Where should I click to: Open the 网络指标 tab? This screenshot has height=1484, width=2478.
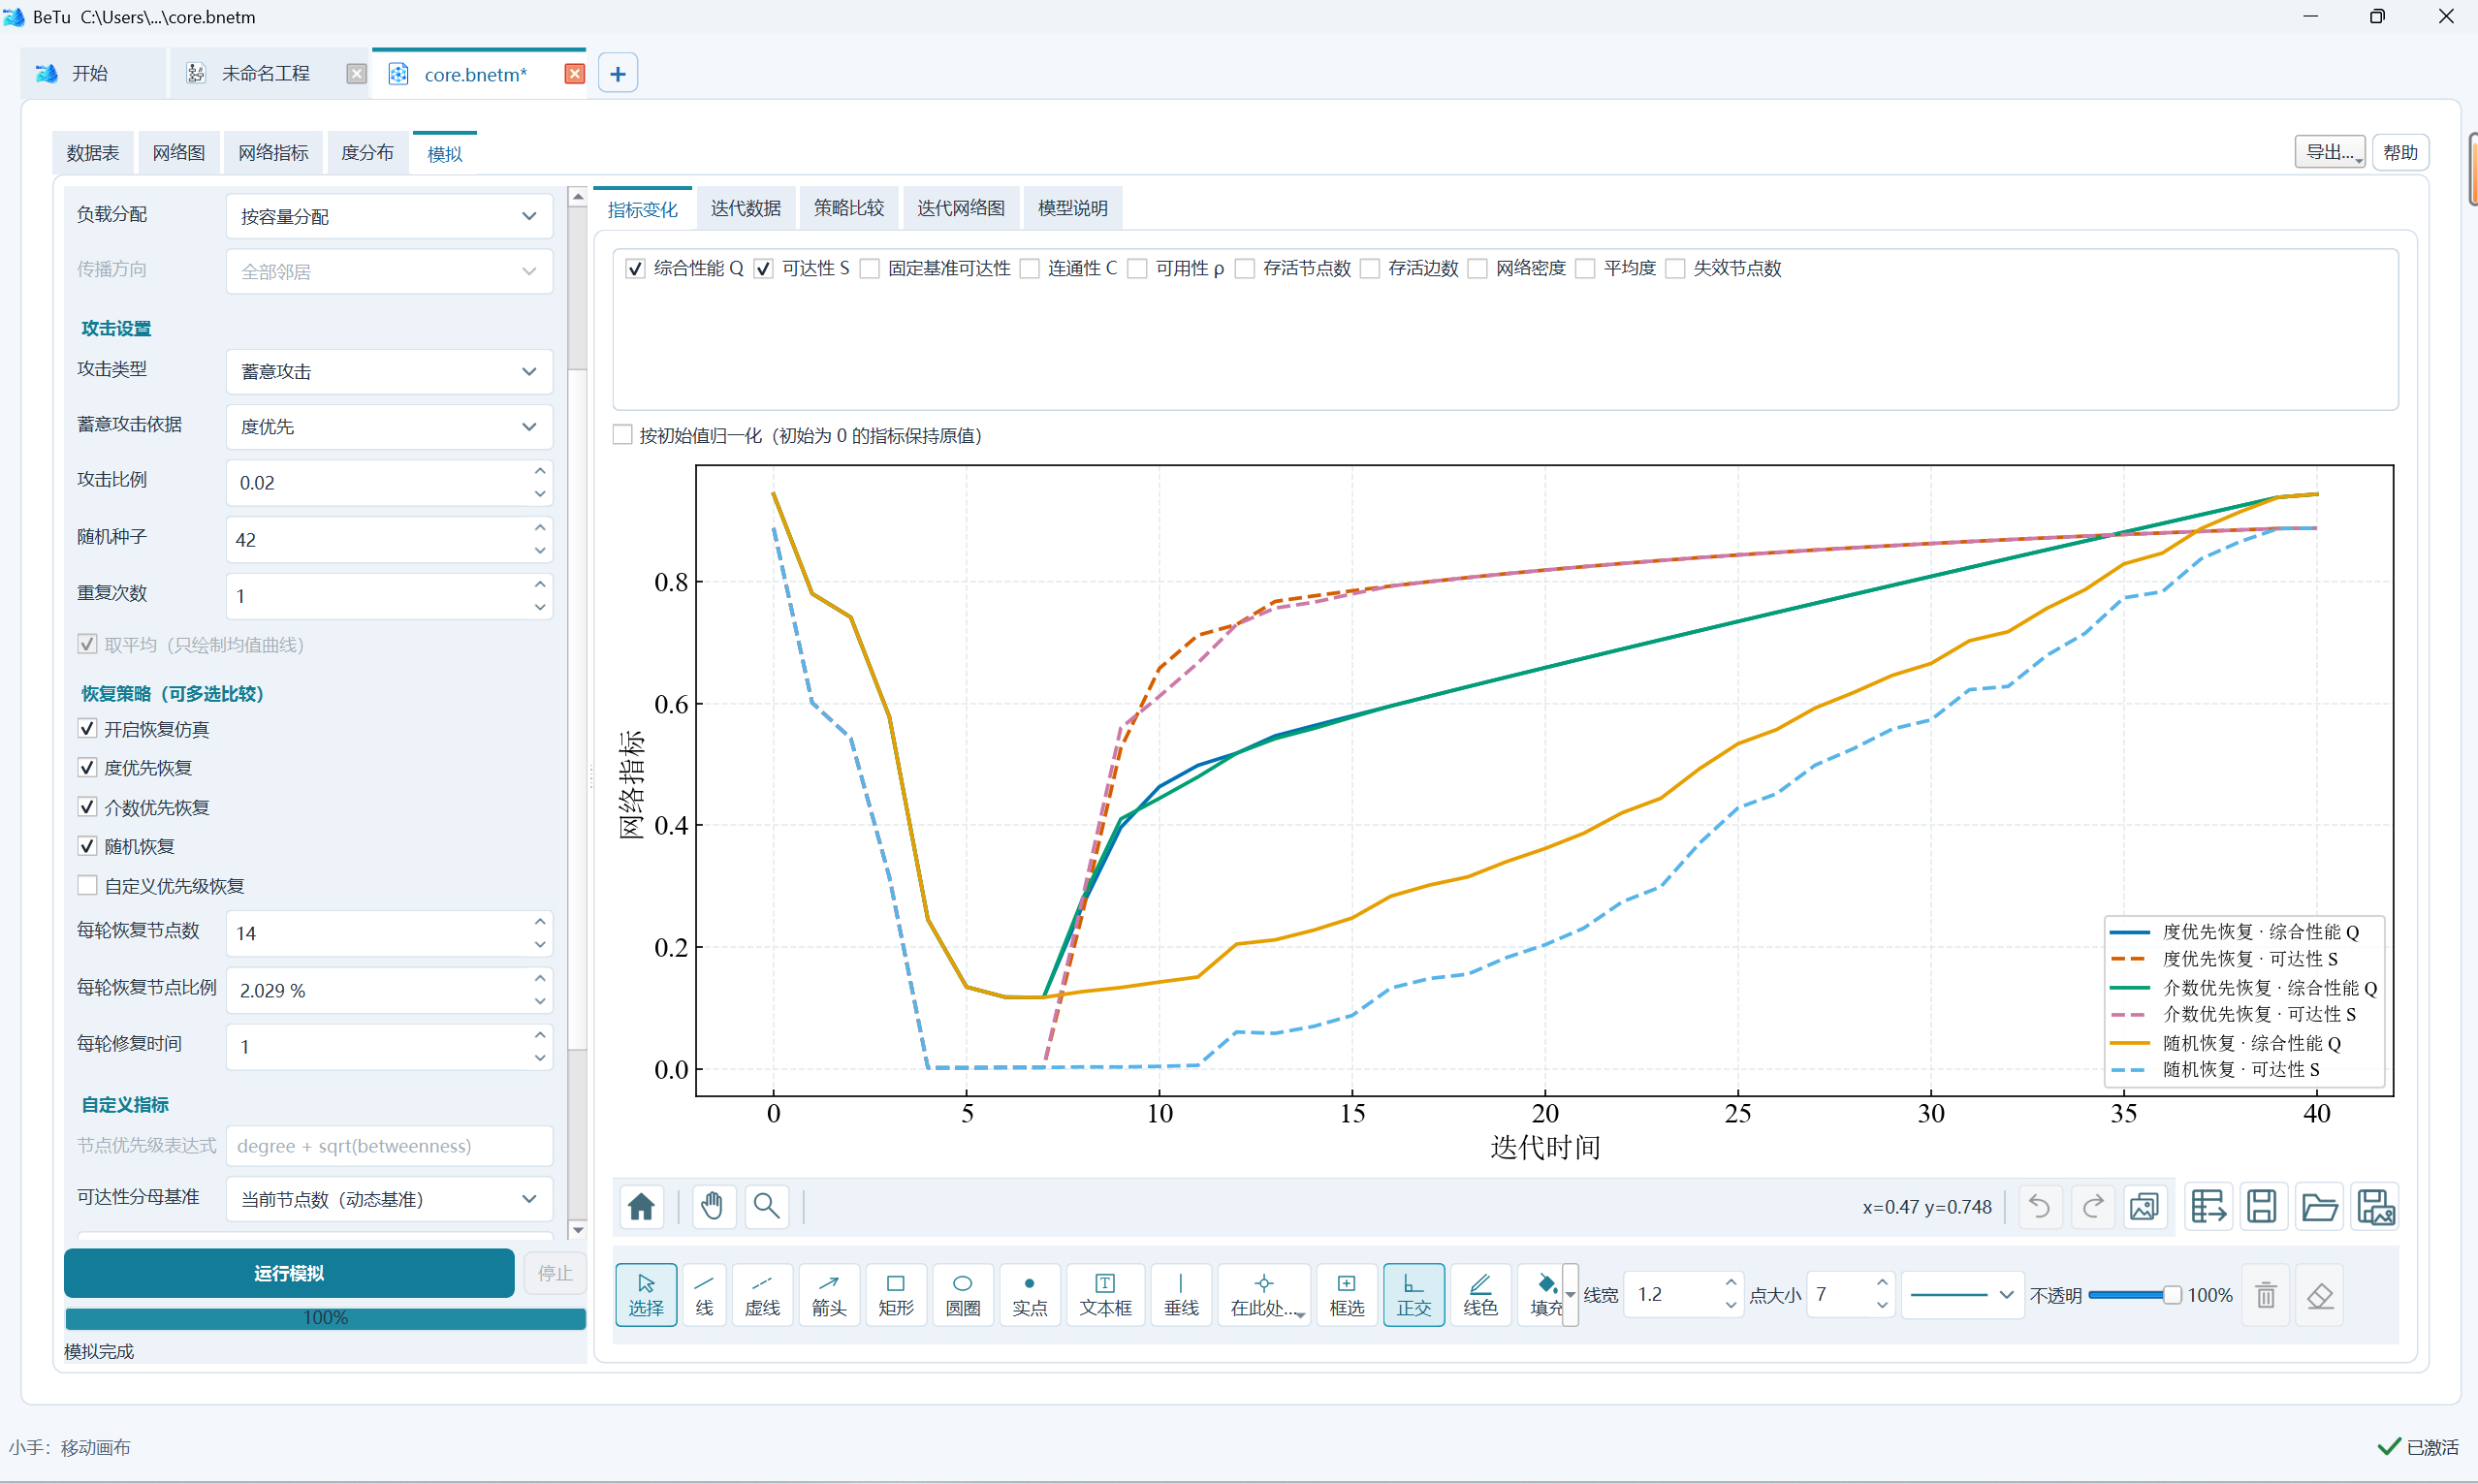click(x=273, y=153)
